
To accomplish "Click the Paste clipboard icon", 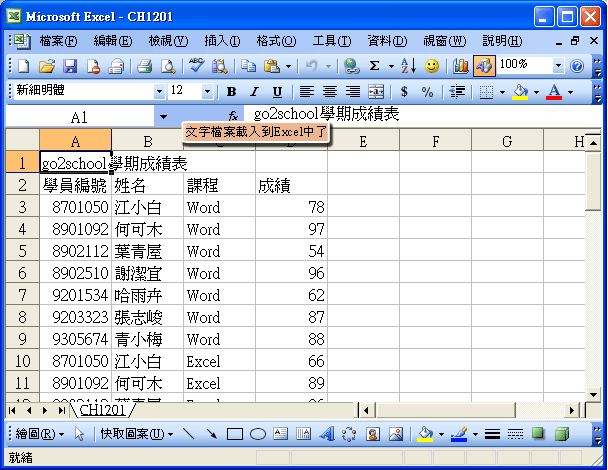I will pyautogui.click(x=272, y=66).
